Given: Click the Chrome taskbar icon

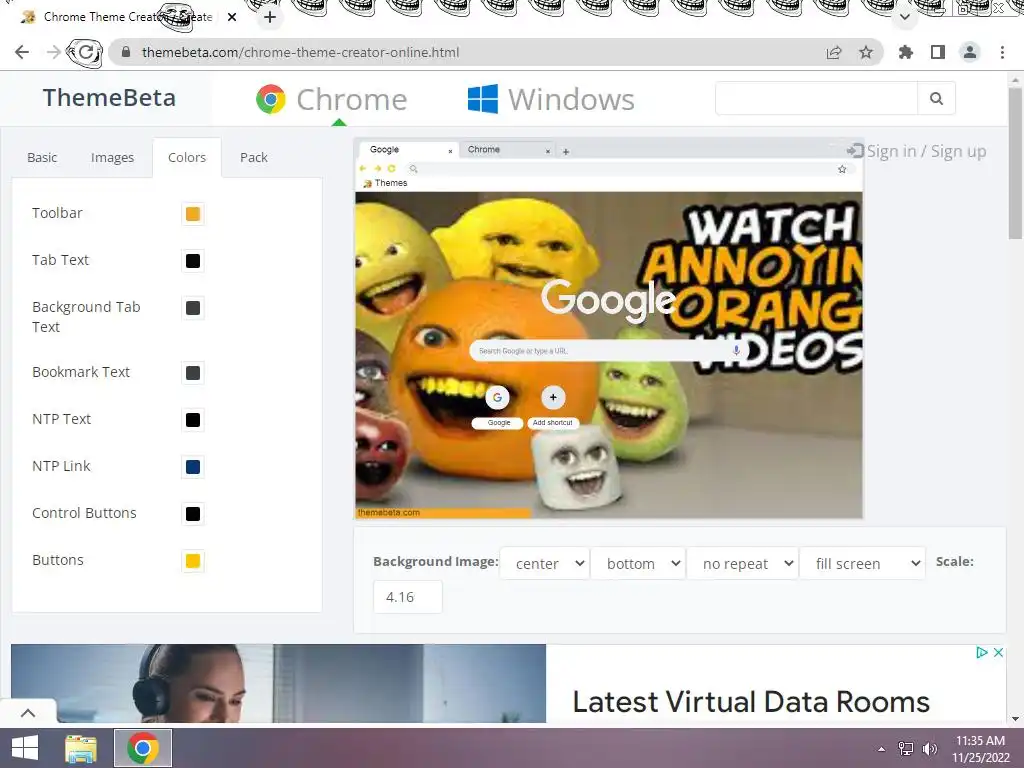Looking at the screenshot, I should click(143, 748).
